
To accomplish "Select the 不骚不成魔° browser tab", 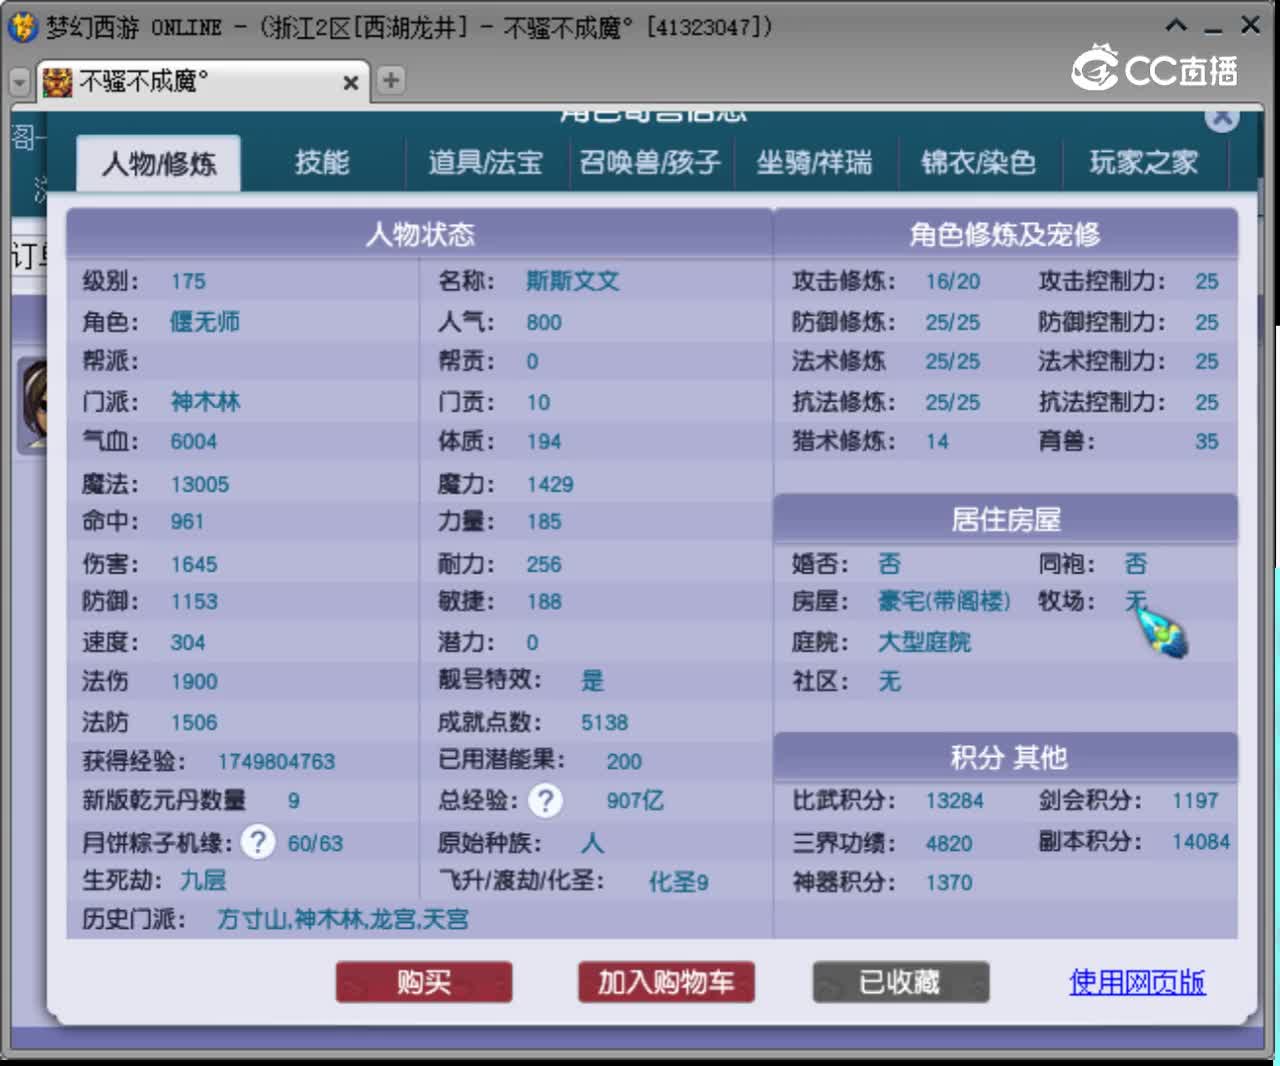I will (x=202, y=81).
